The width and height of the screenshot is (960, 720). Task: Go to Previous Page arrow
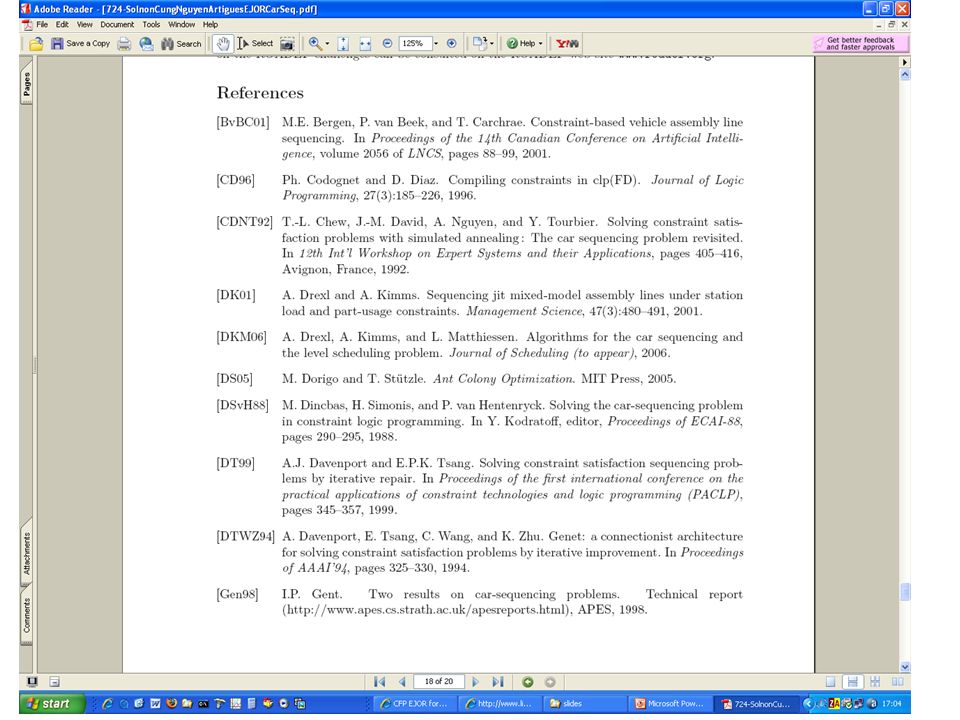[x=402, y=681]
